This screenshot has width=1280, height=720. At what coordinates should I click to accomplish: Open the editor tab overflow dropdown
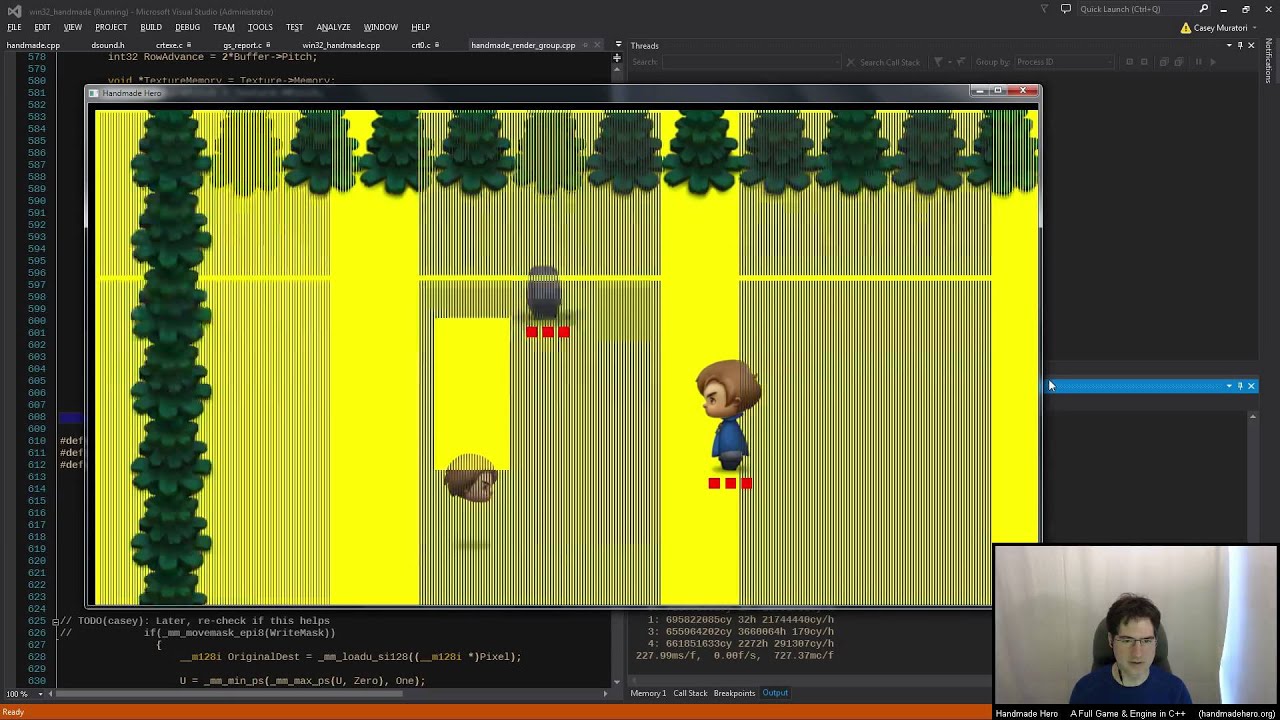coord(618,45)
